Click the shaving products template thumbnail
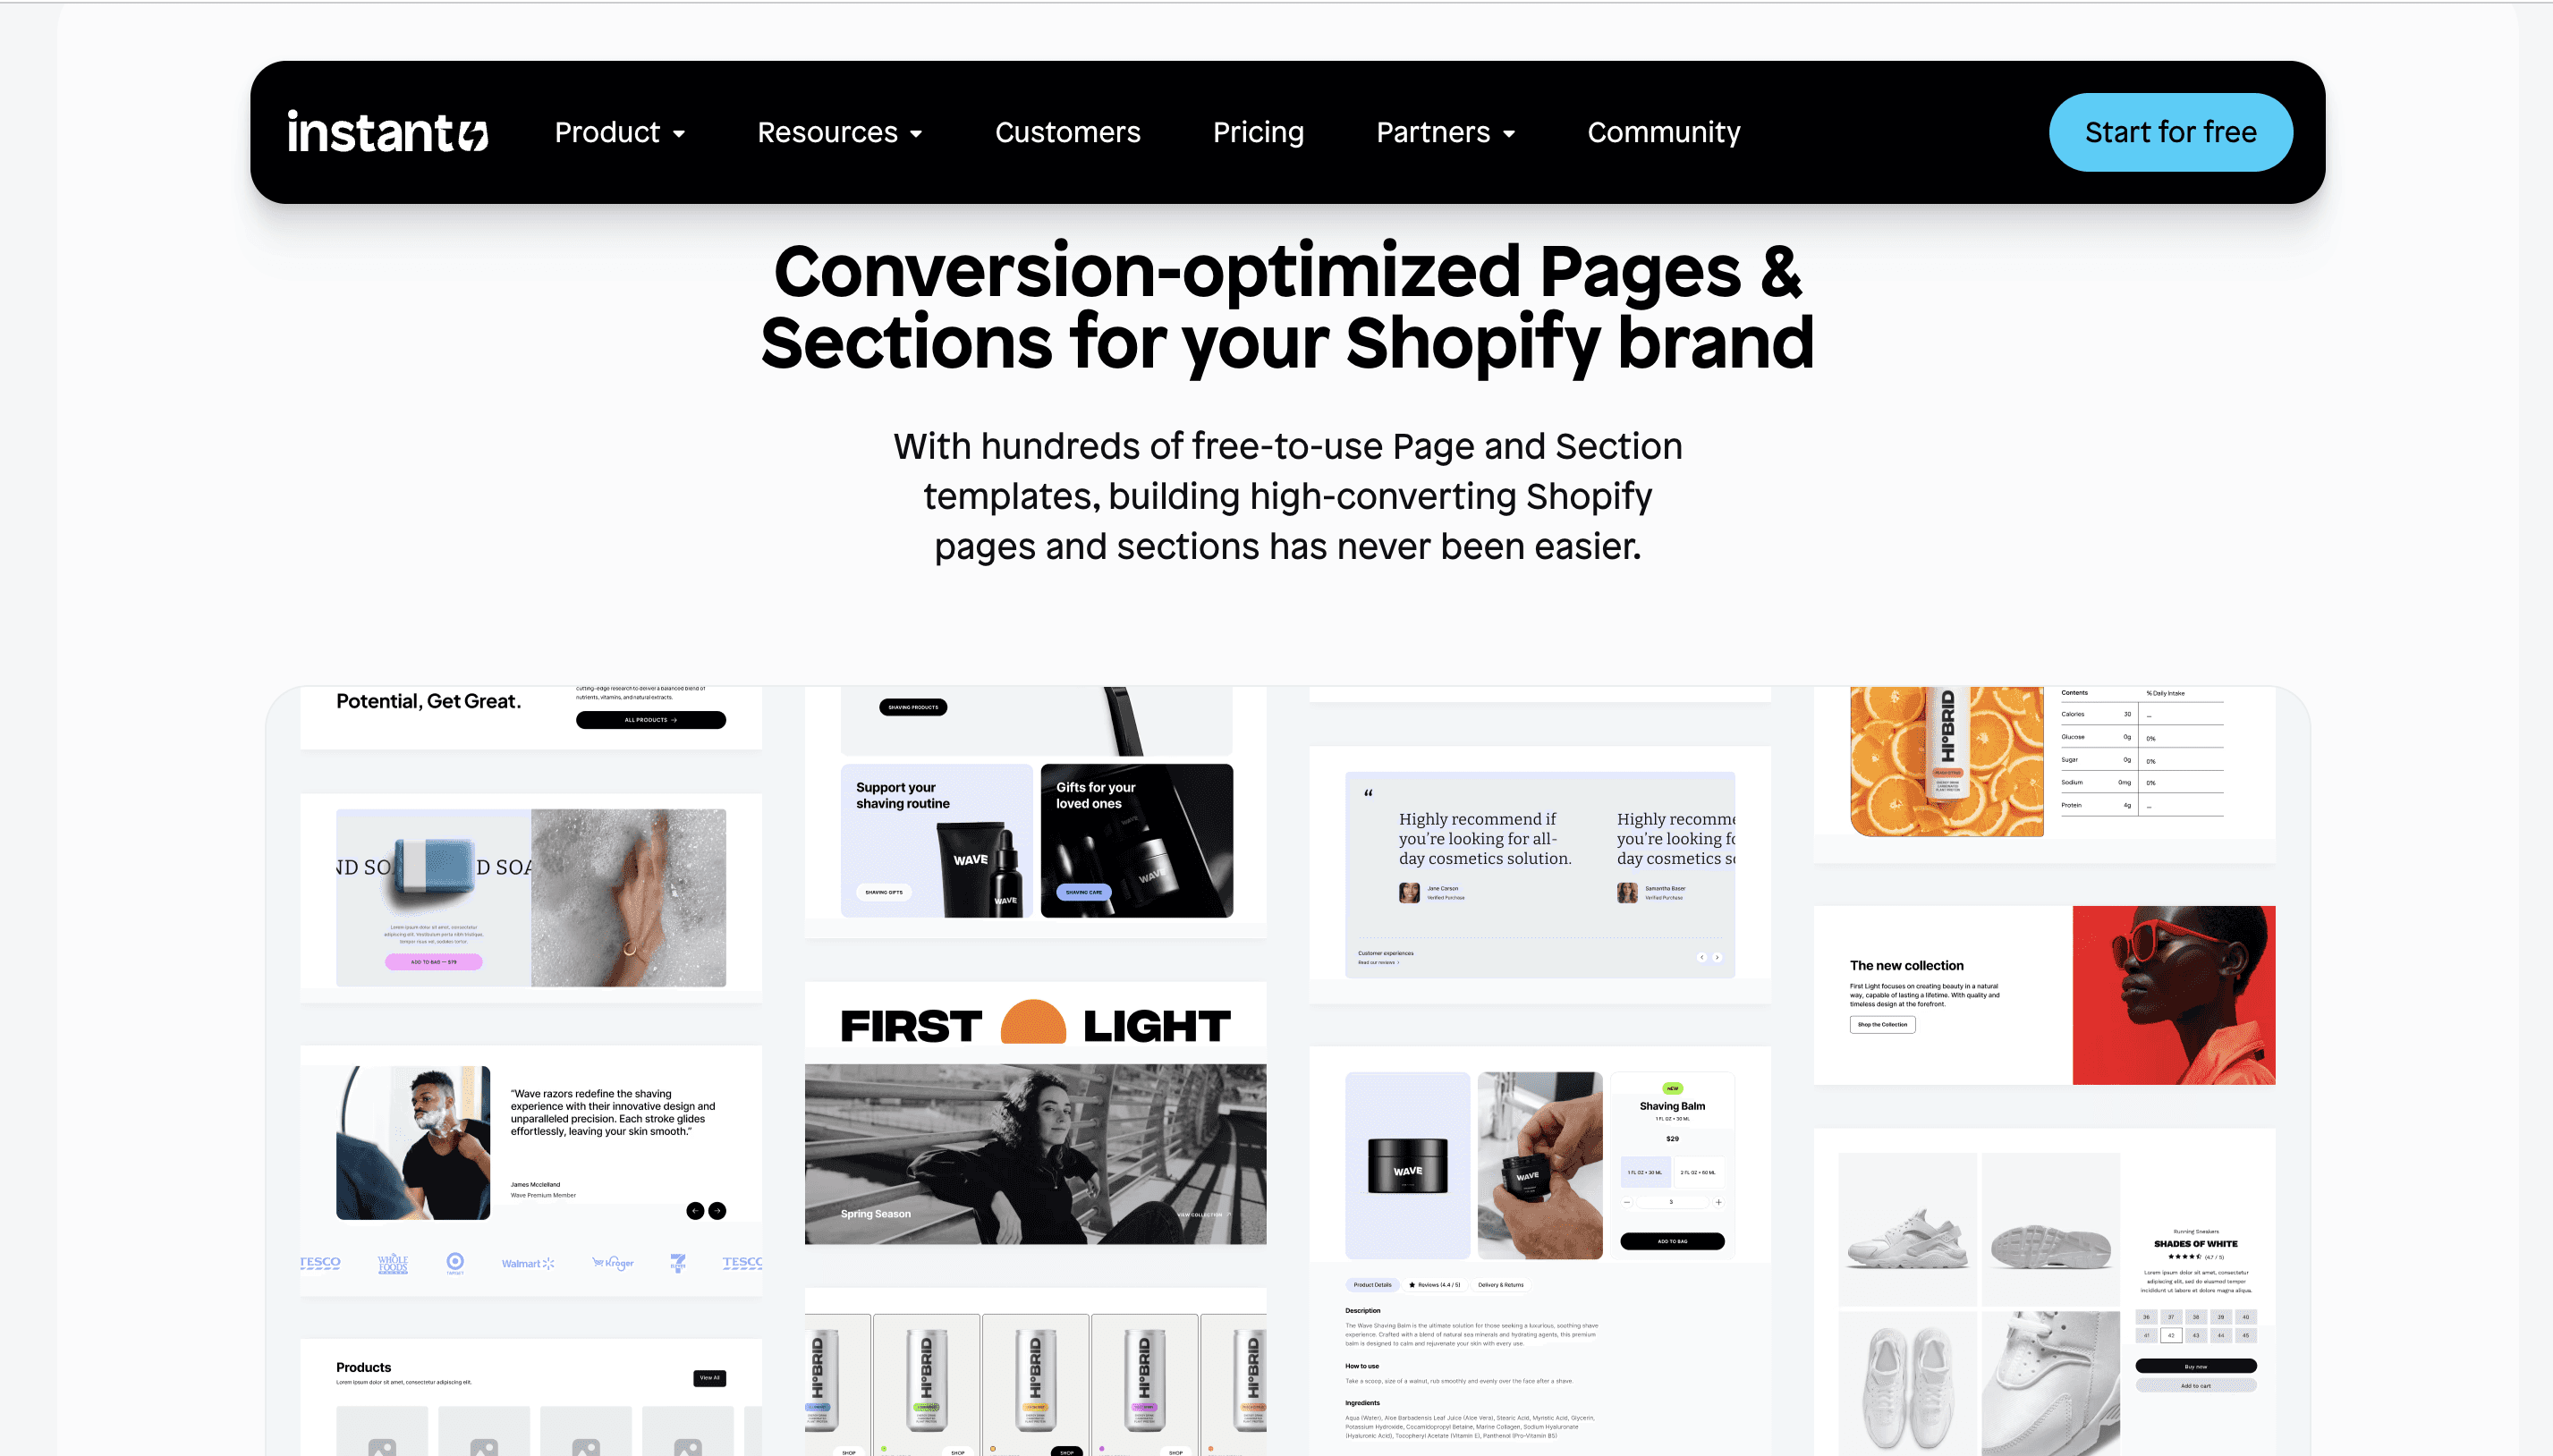2553x1456 pixels. 1036,802
